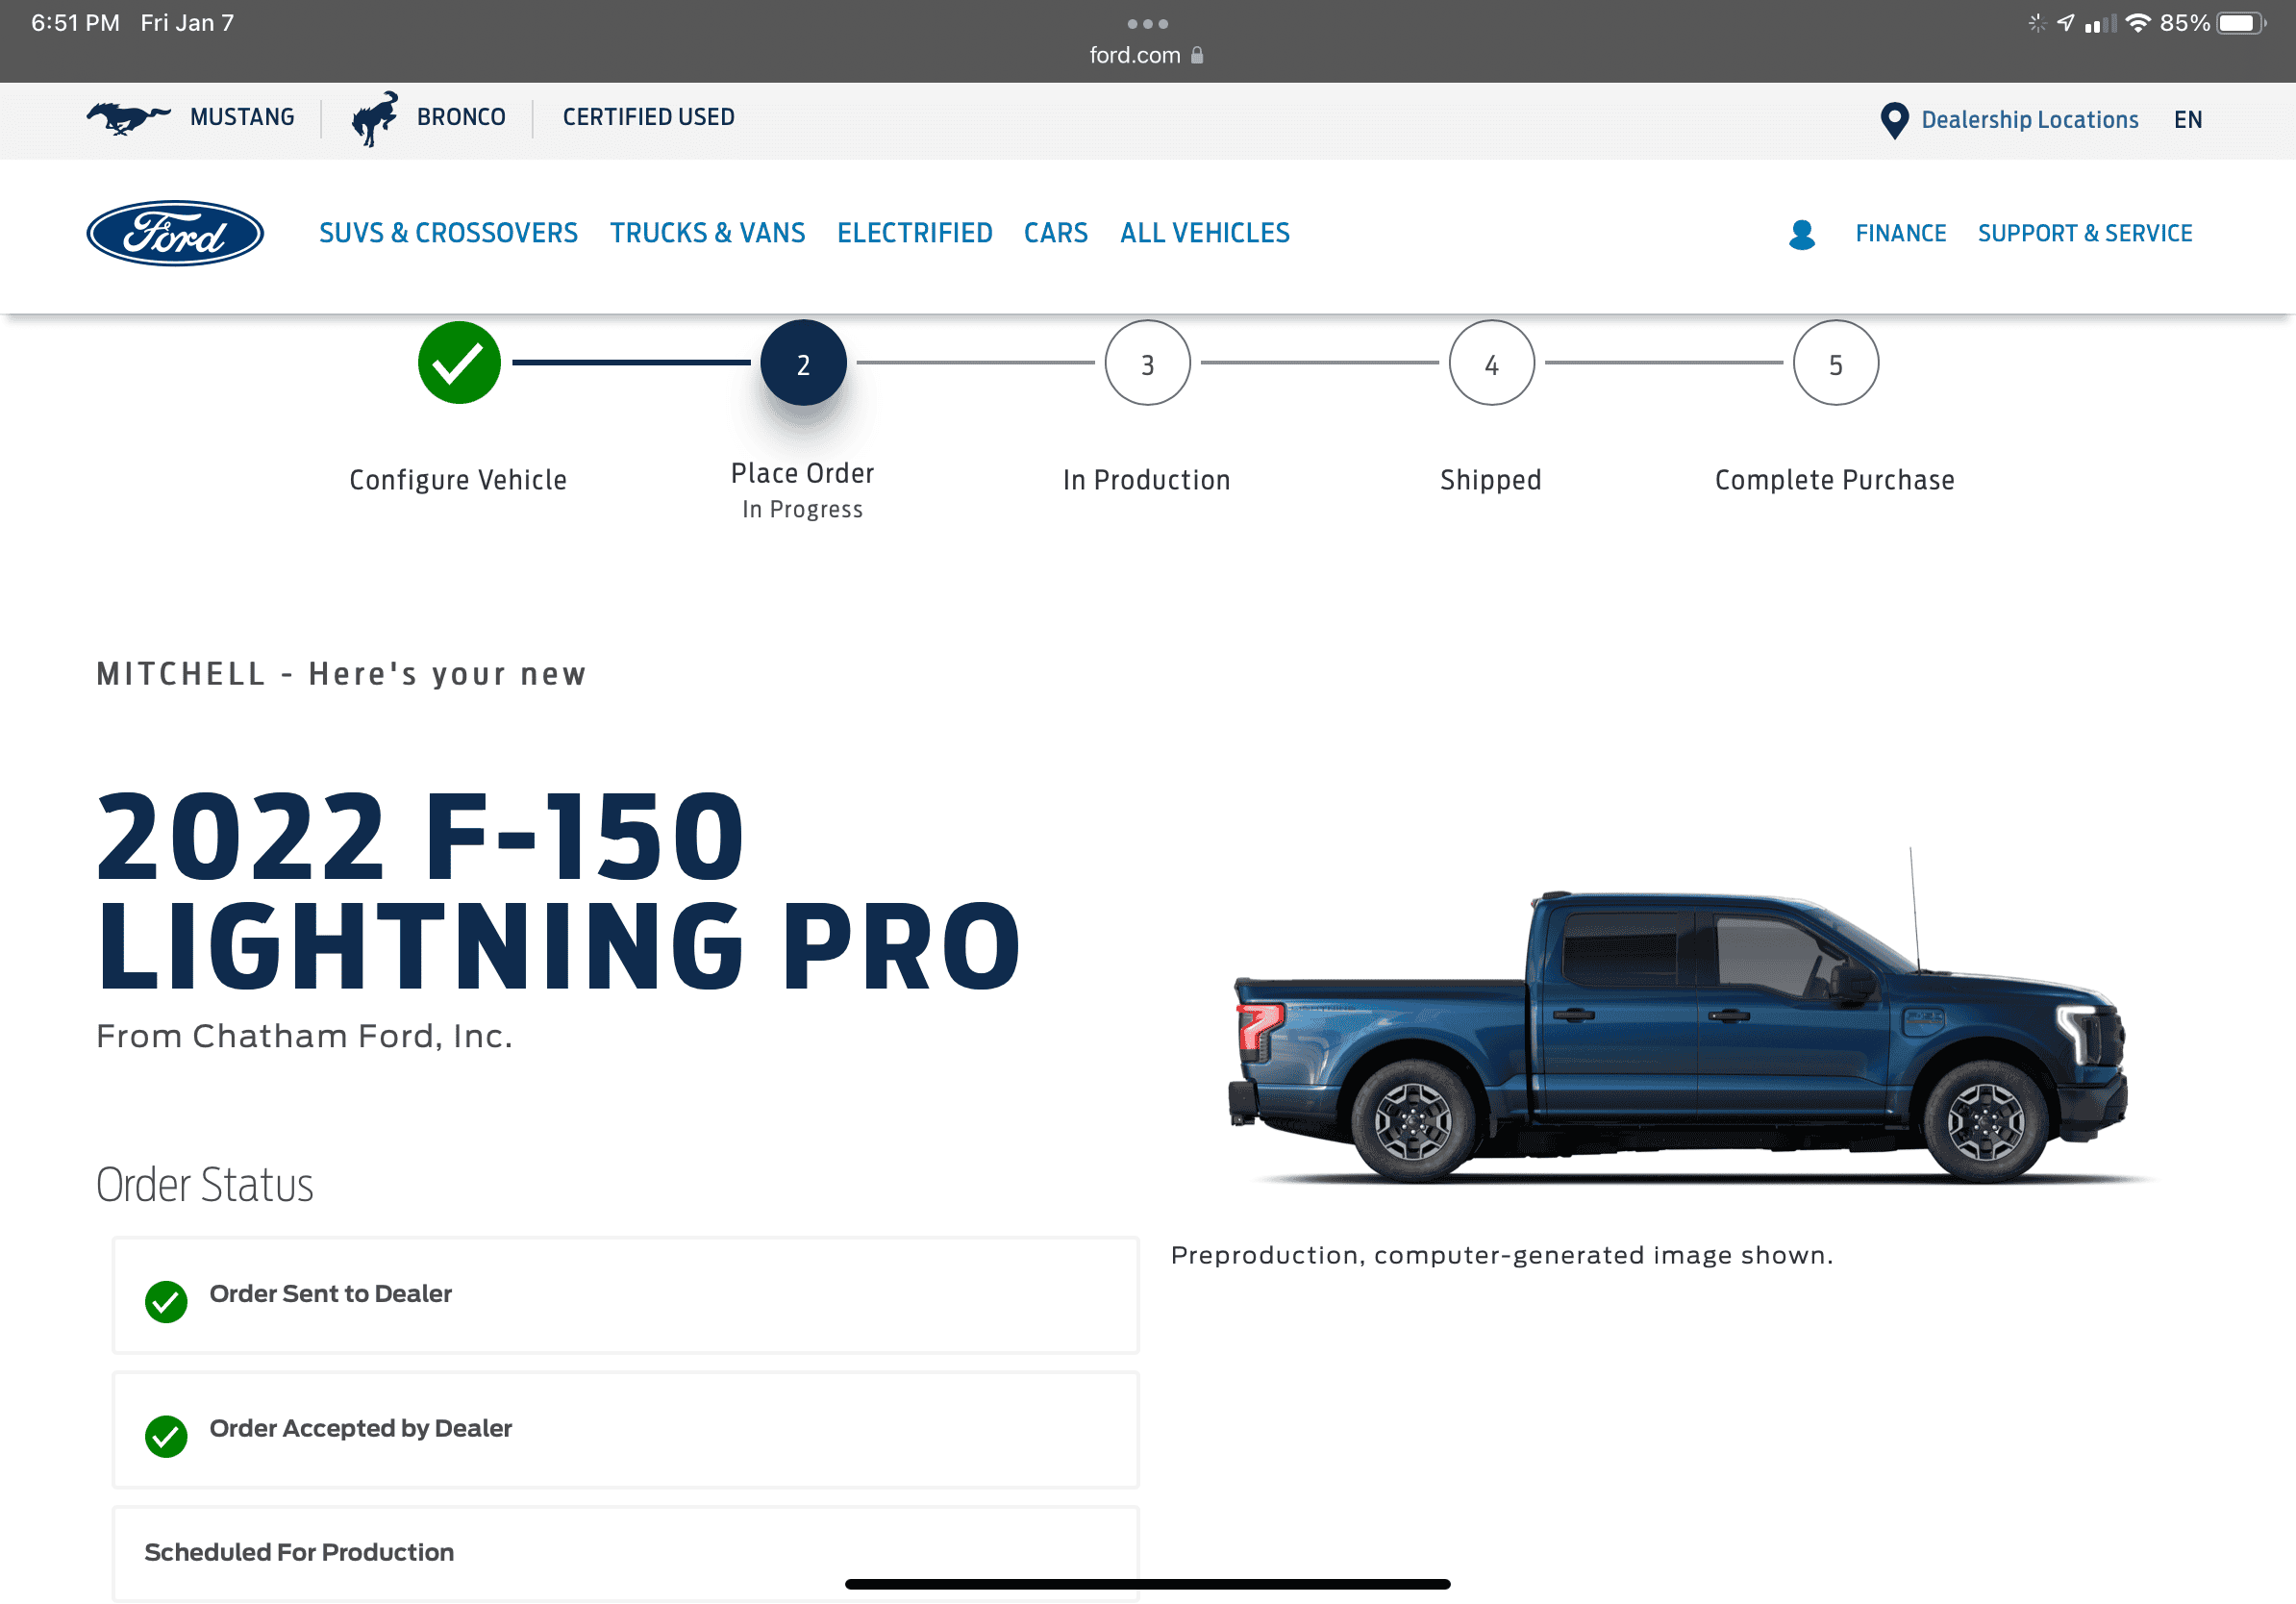The width and height of the screenshot is (2296, 1604).
Task: Open SUVS & CROSSOVERS menu
Action: (448, 233)
